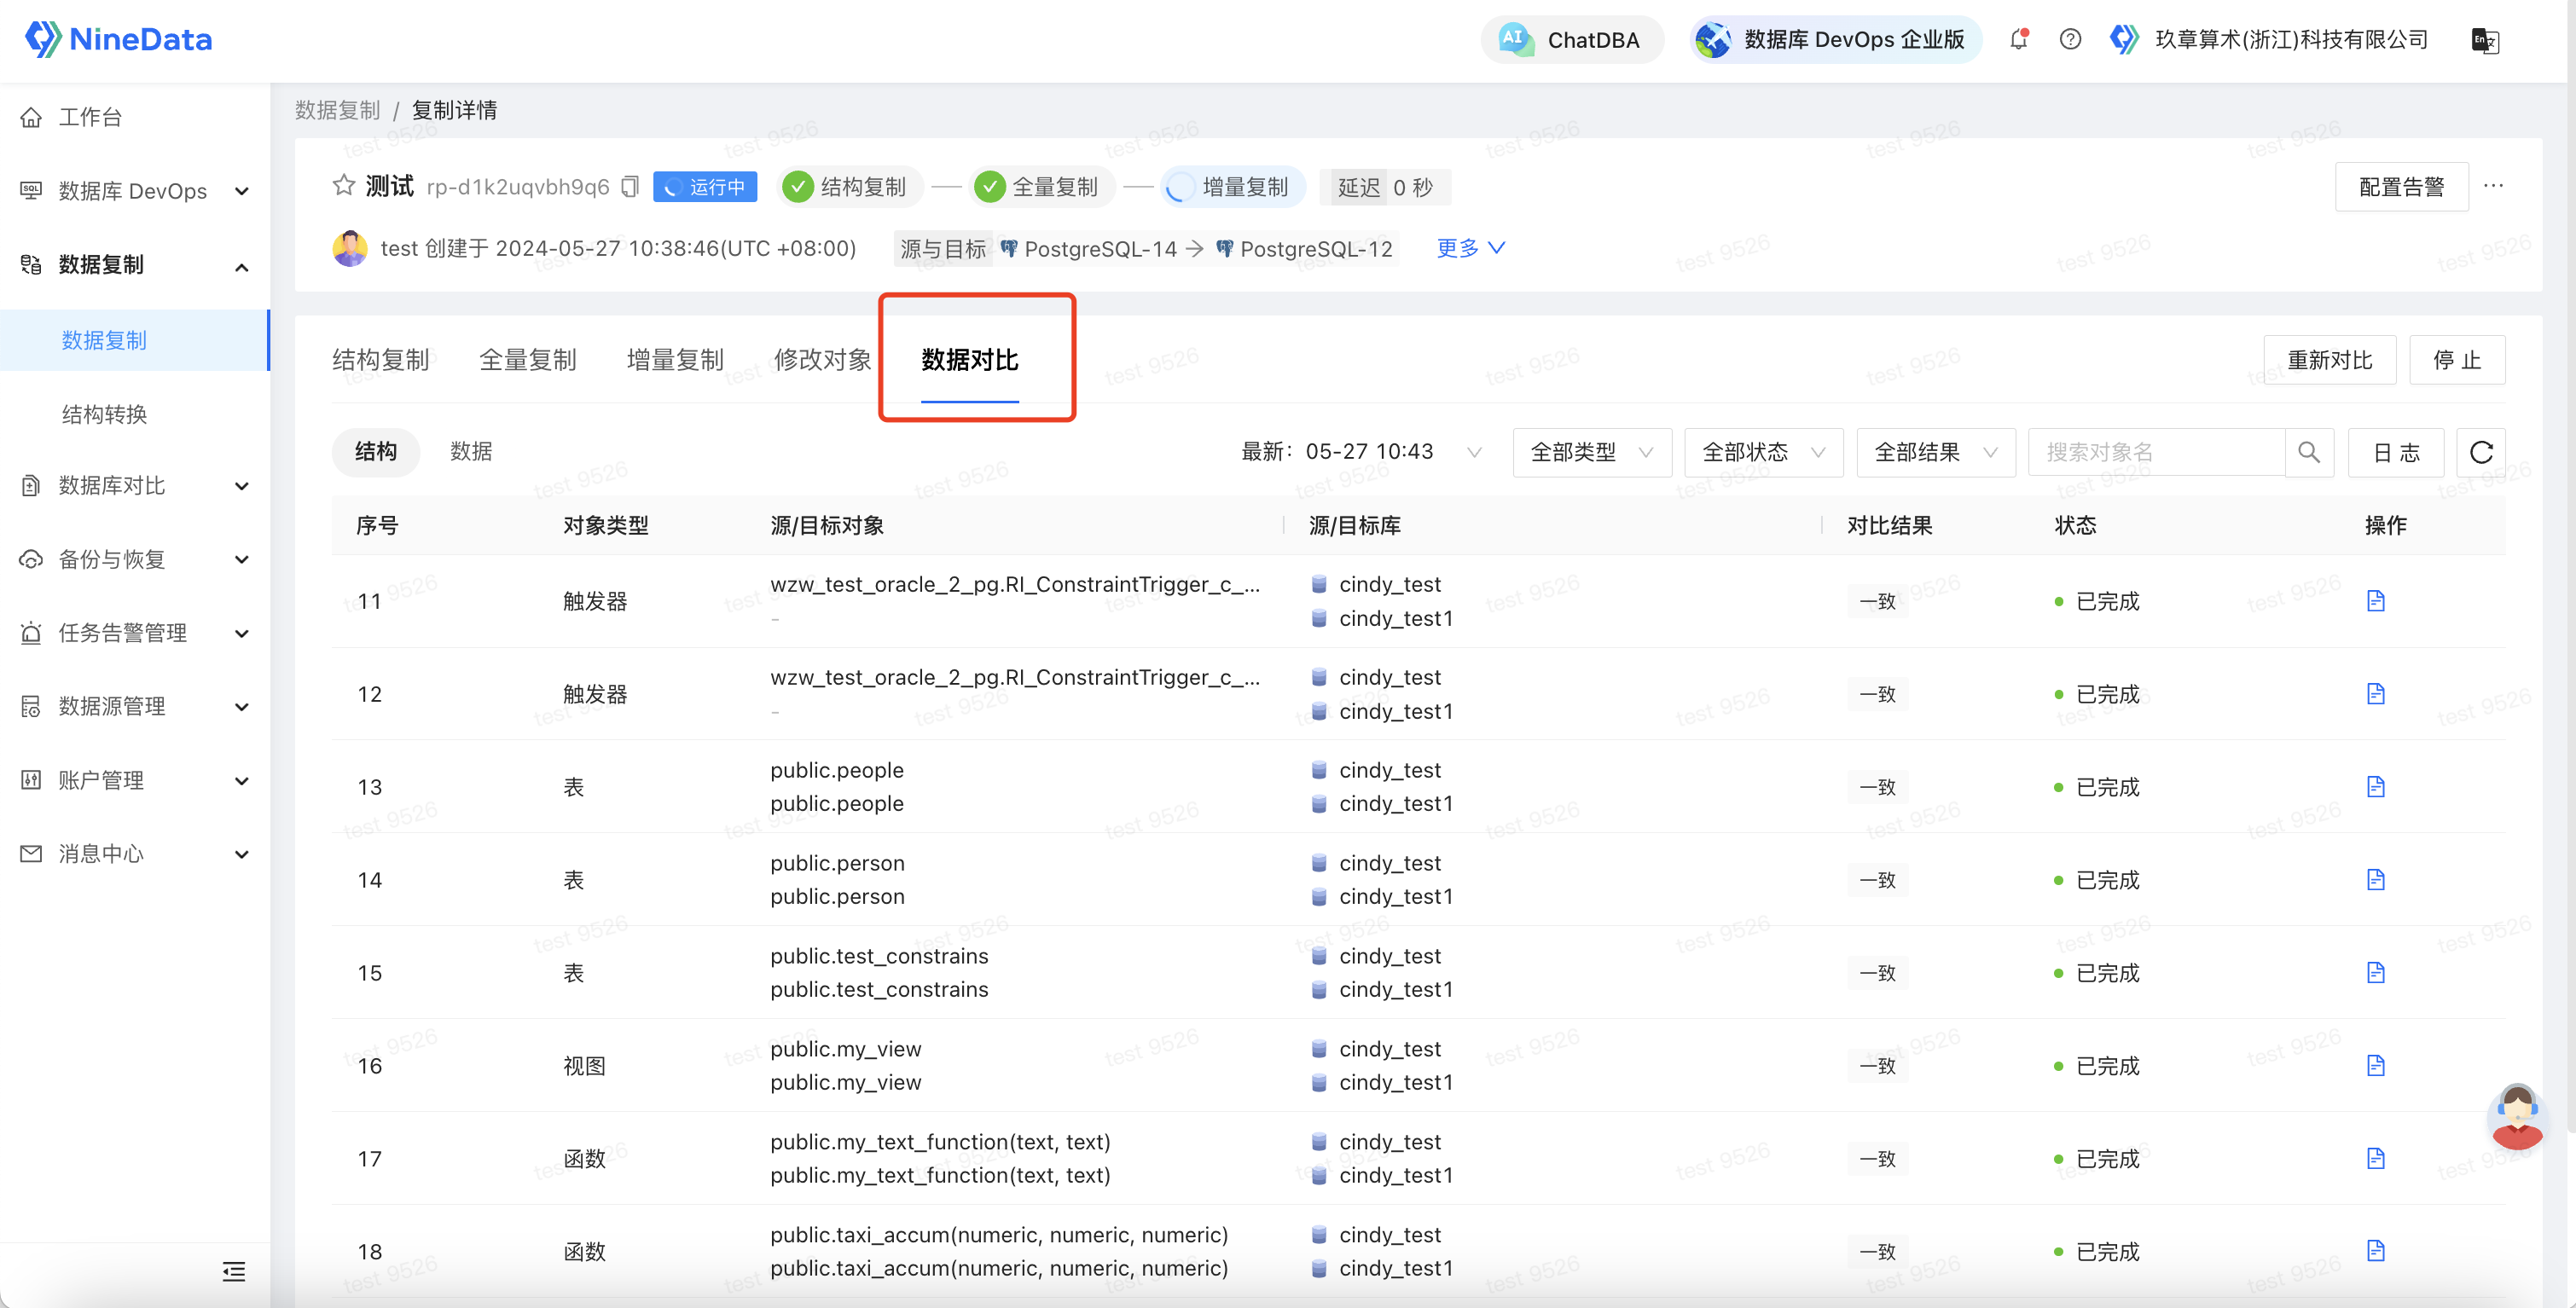Open latest comparison time dropdown

(x=1362, y=452)
